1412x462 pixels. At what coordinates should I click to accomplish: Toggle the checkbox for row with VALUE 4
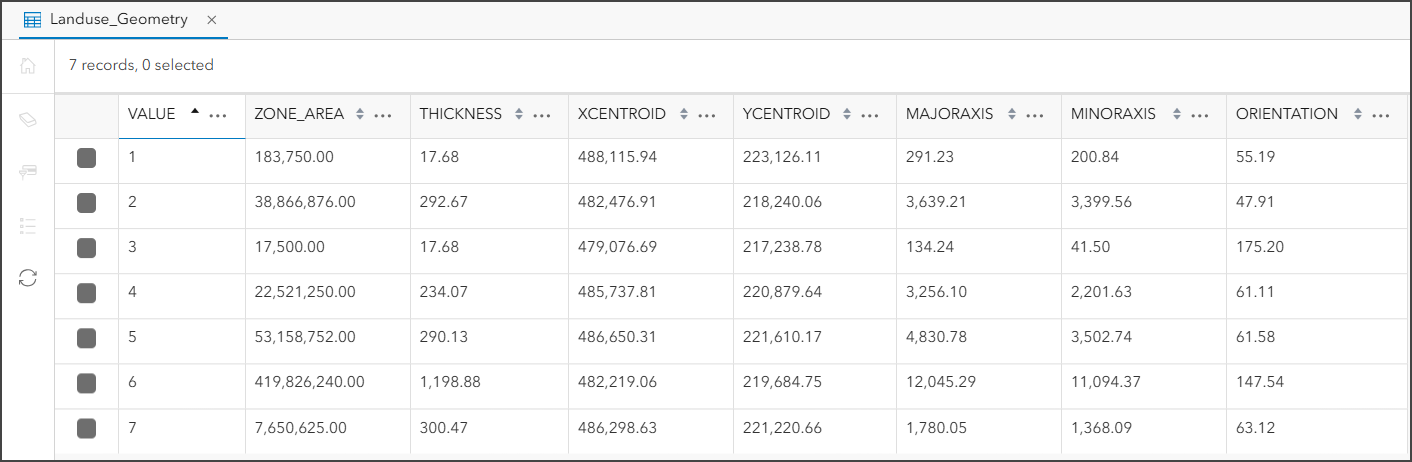(87, 293)
